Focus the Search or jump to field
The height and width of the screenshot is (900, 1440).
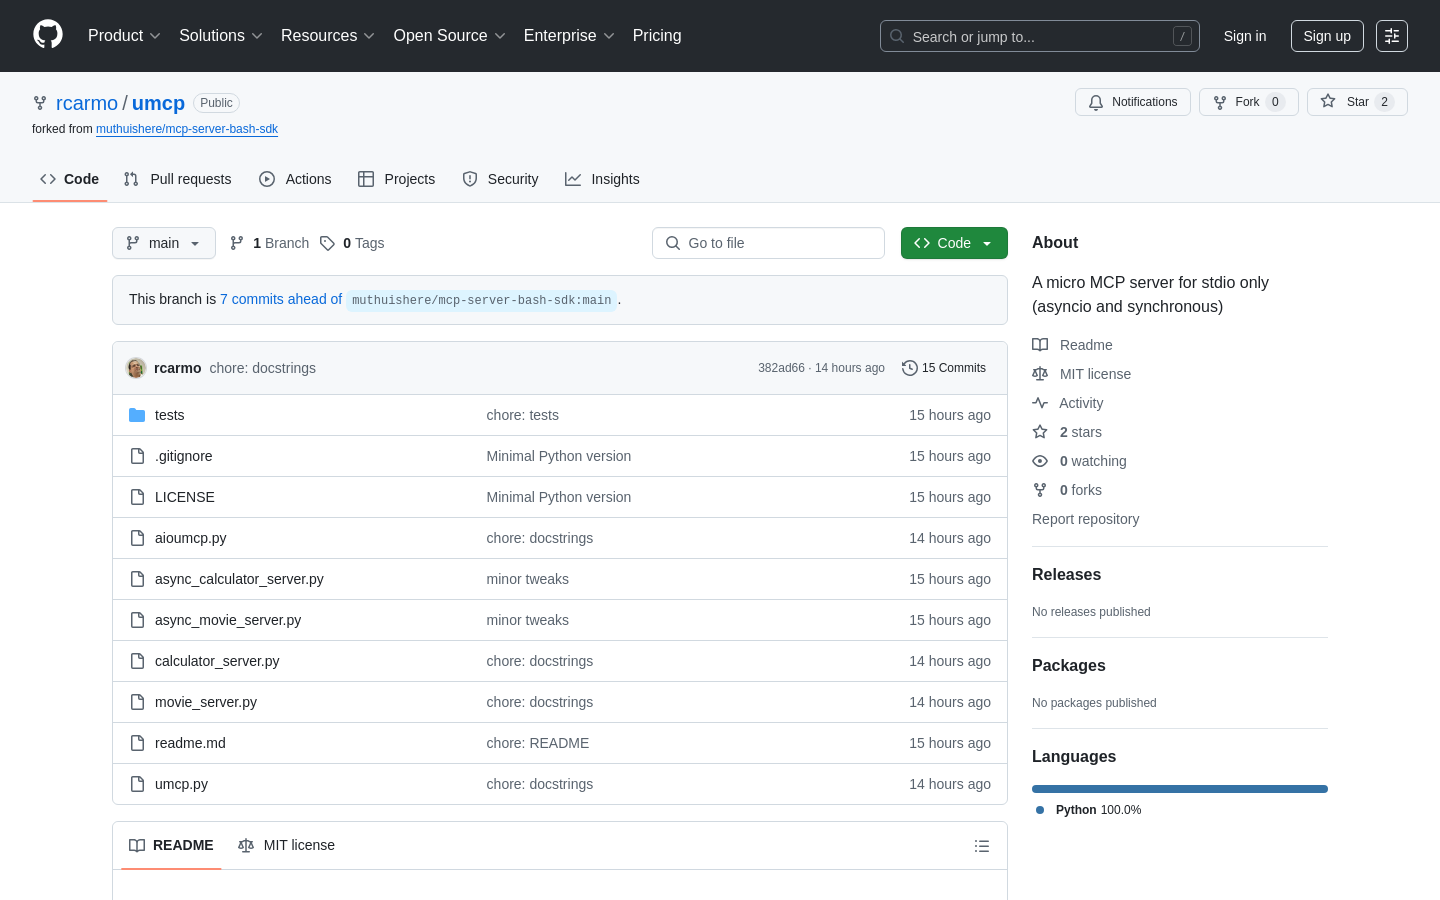1040,36
